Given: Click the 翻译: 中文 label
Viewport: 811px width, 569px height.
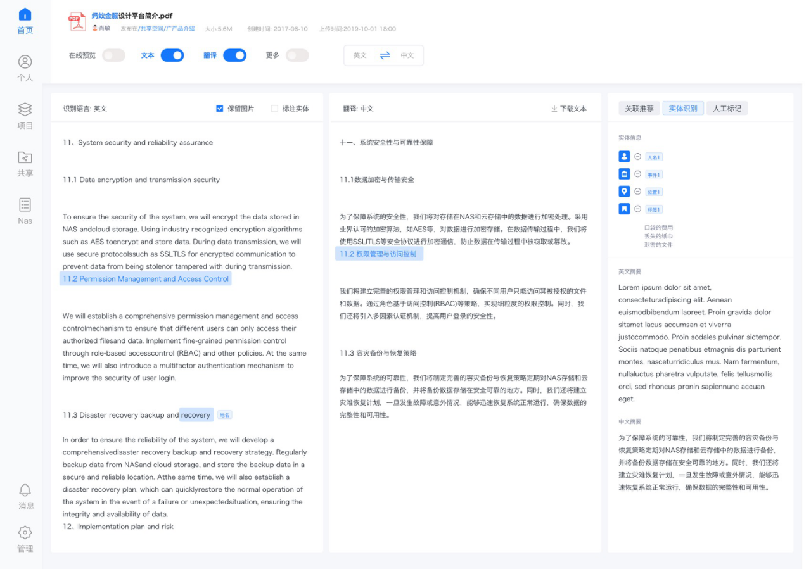Looking at the screenshot, I should pos(357,109).
